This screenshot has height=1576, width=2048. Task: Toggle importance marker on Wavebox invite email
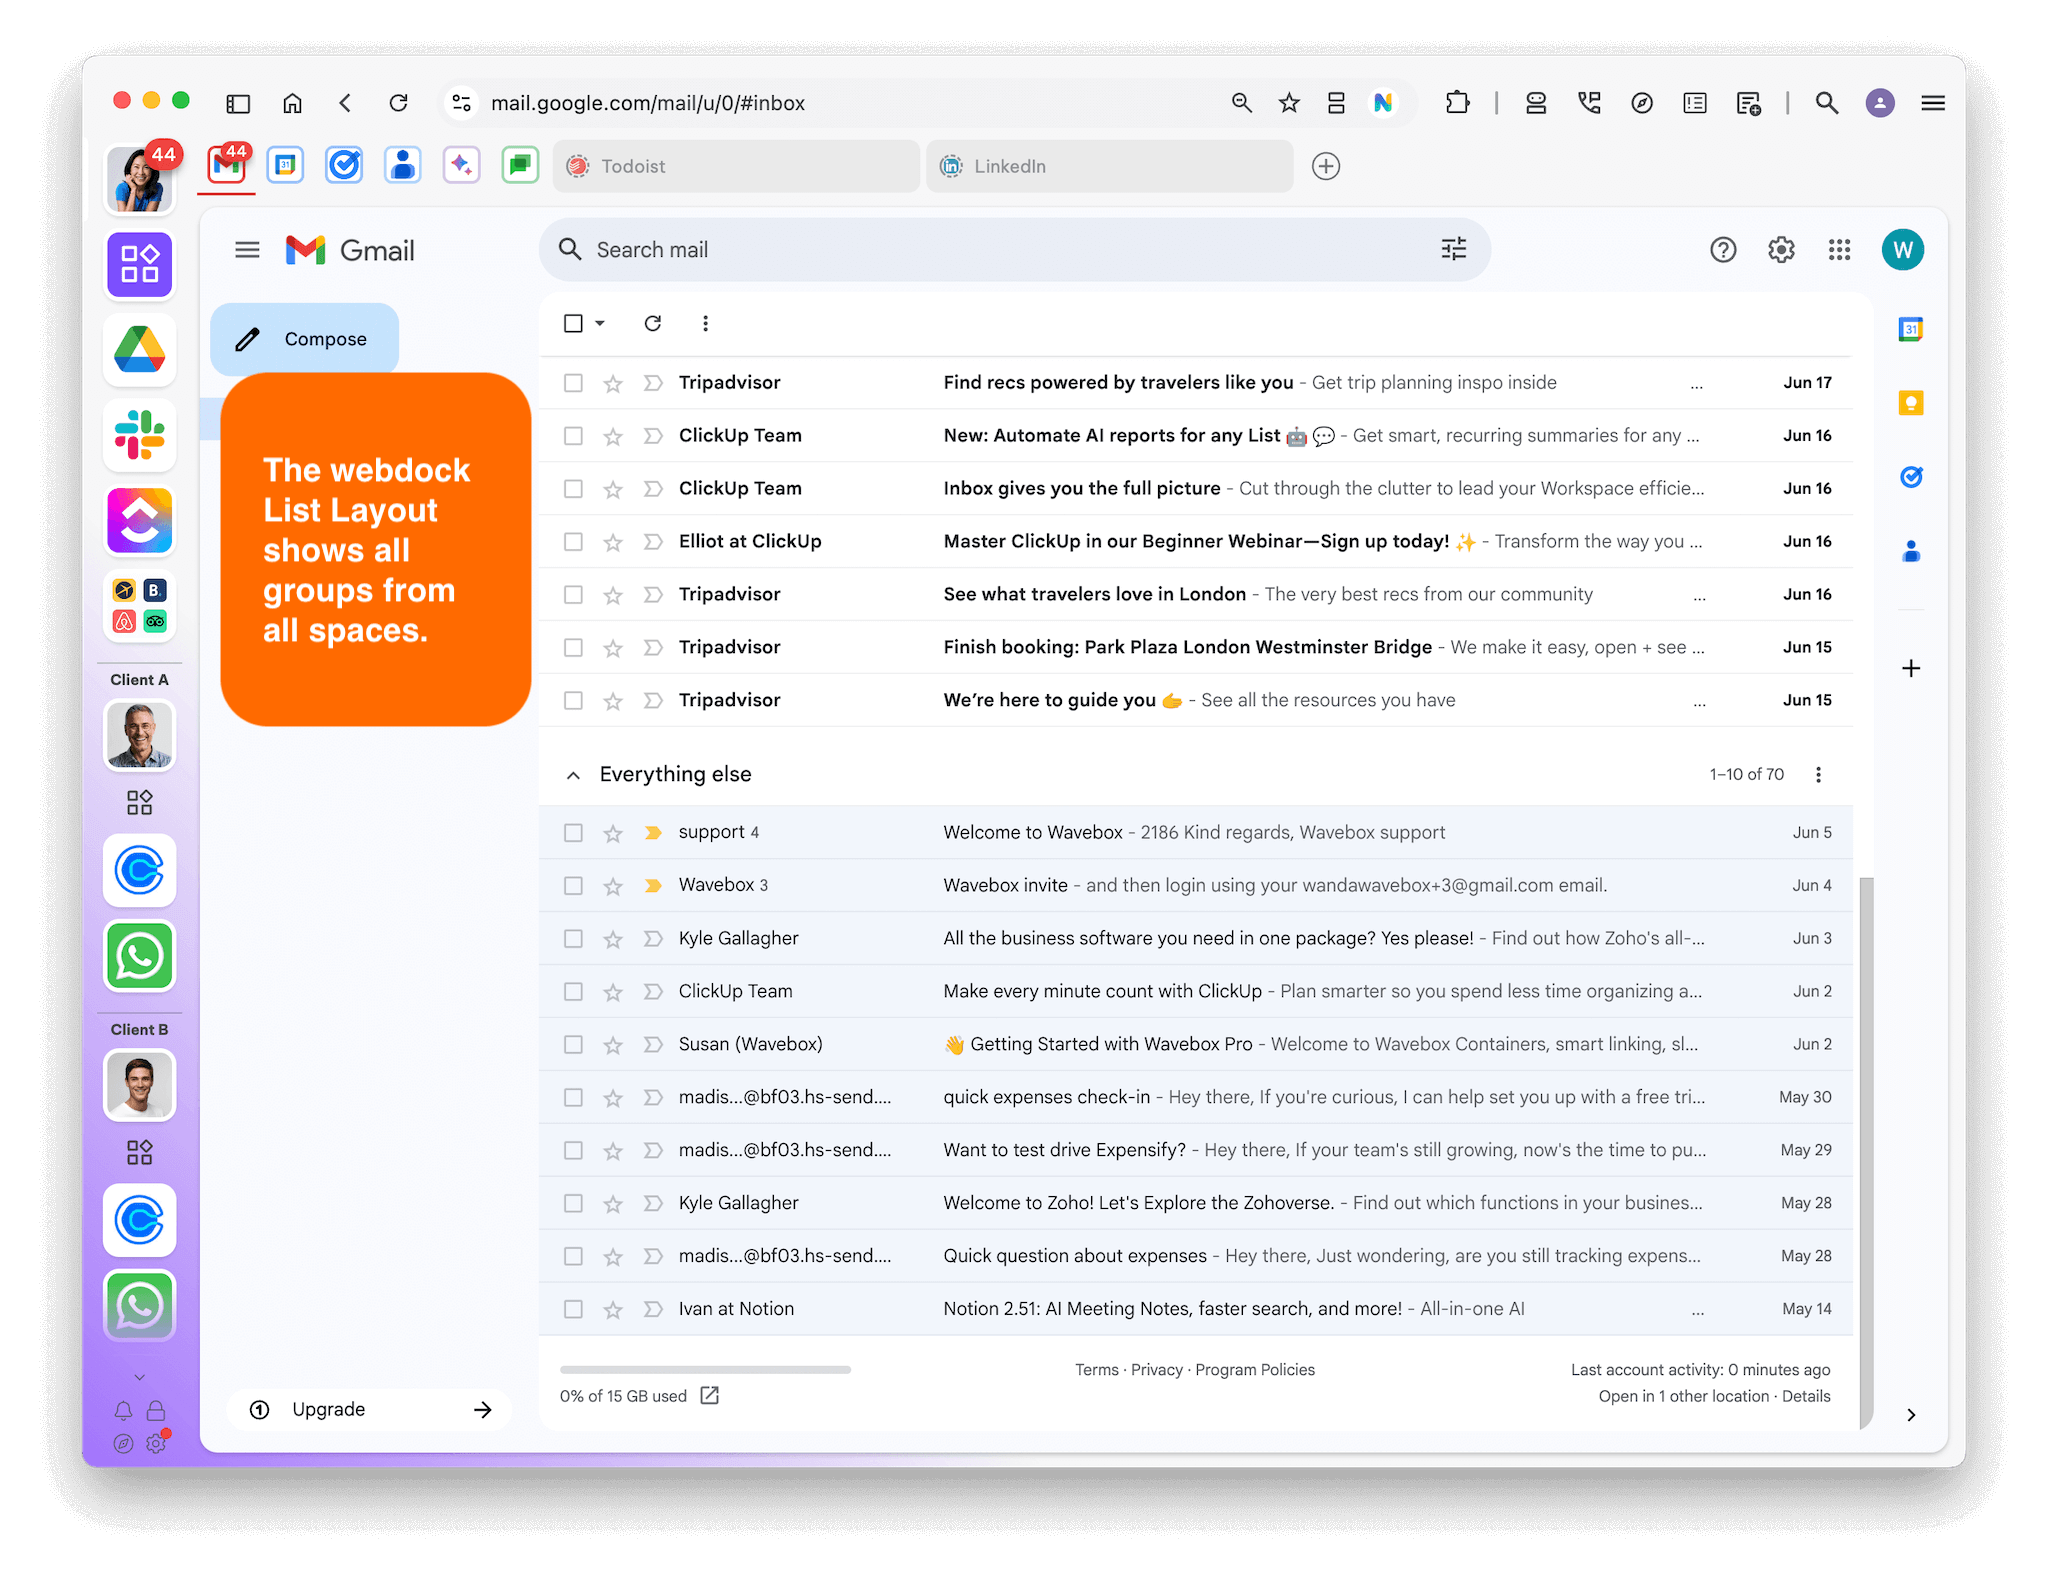[653, 886]
